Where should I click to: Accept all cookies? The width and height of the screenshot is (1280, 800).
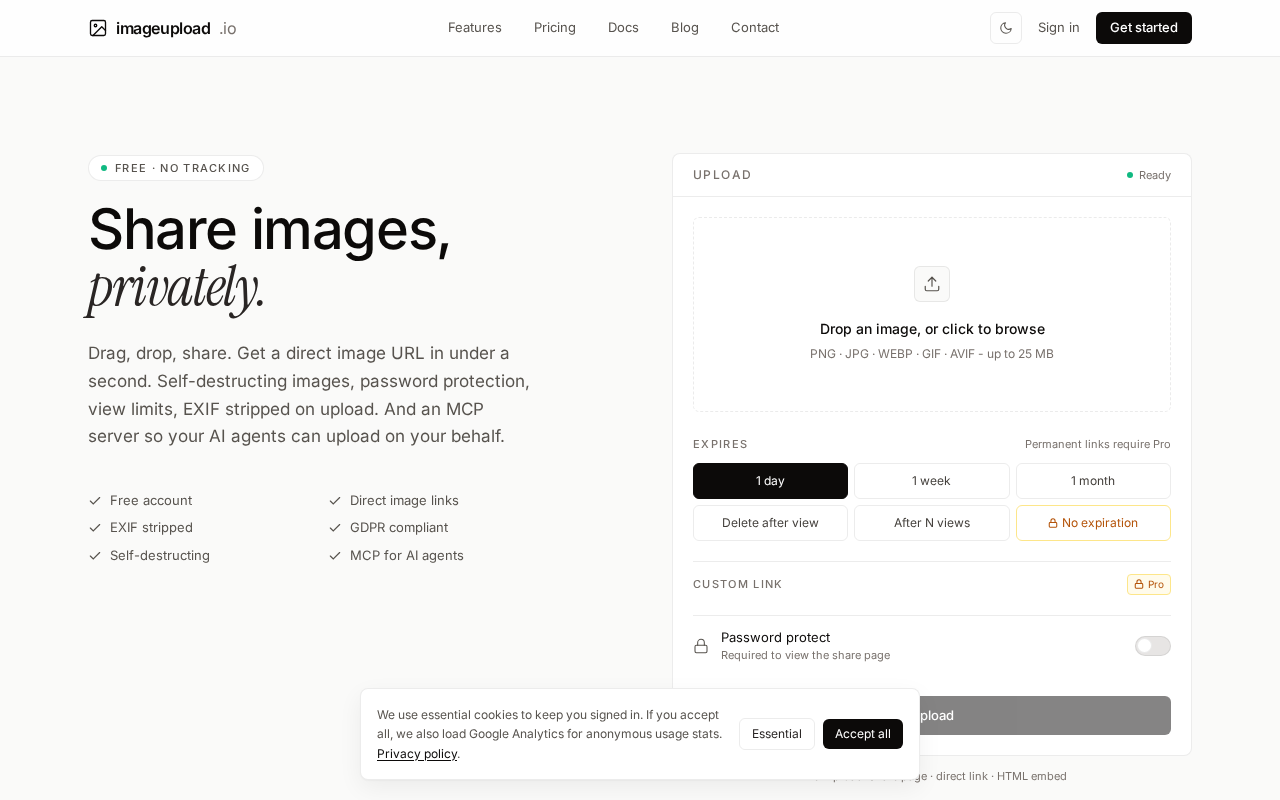(863, 734)
